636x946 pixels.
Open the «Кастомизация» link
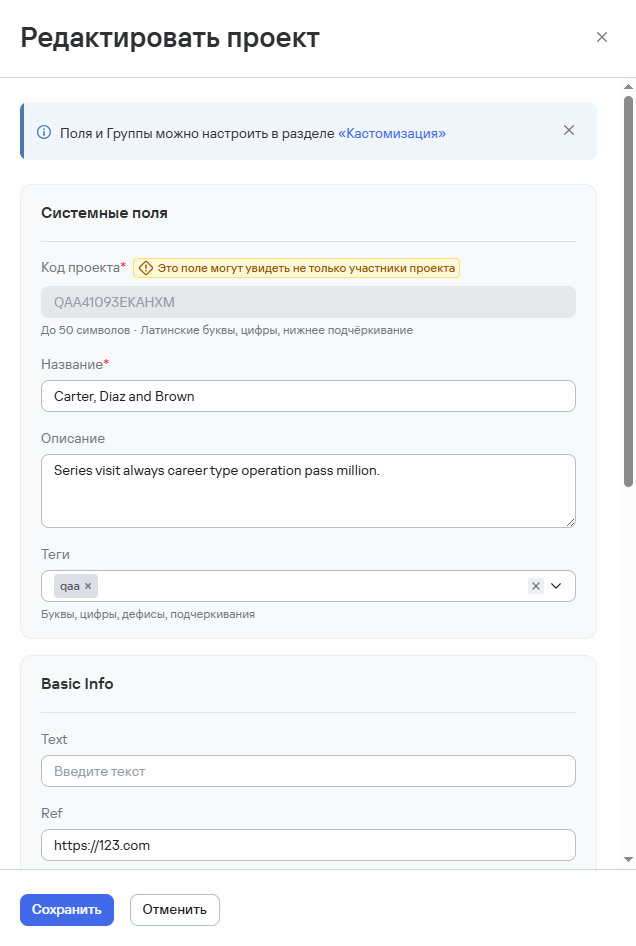coord(392,132)
